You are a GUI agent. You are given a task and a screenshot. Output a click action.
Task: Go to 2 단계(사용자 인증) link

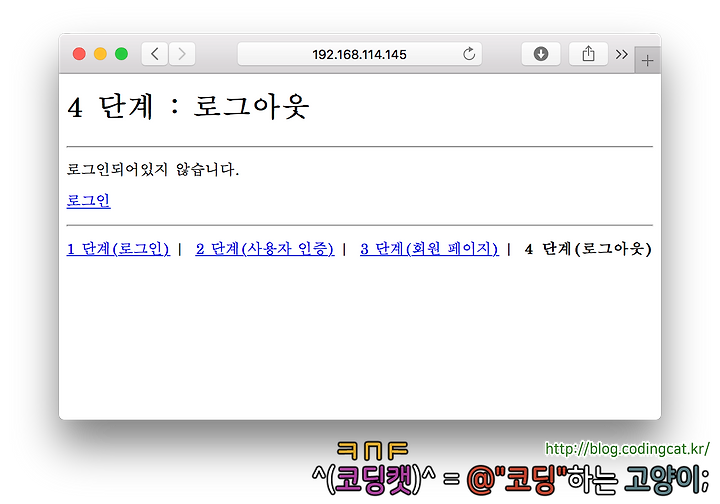click(x=264, y=249)
